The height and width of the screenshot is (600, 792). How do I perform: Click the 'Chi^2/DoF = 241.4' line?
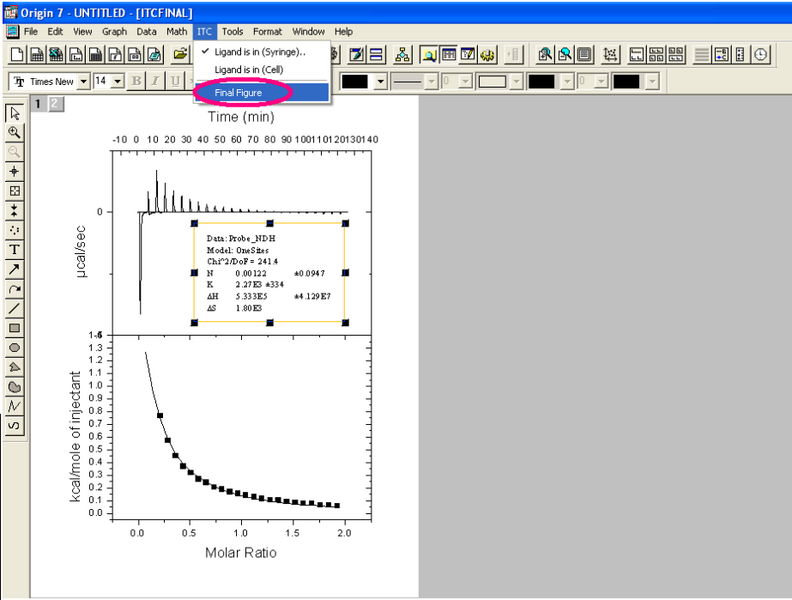tap(242, 262)
